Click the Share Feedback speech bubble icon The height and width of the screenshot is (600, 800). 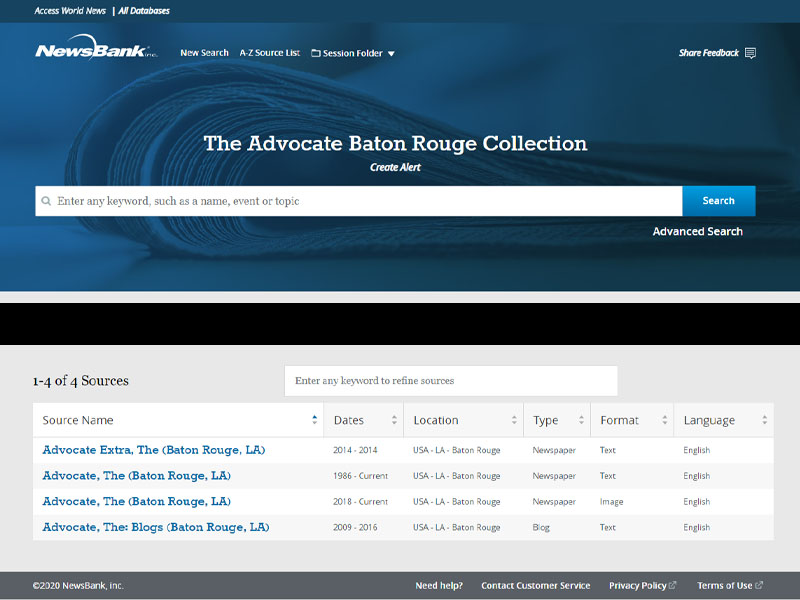[x=750, y=53]
